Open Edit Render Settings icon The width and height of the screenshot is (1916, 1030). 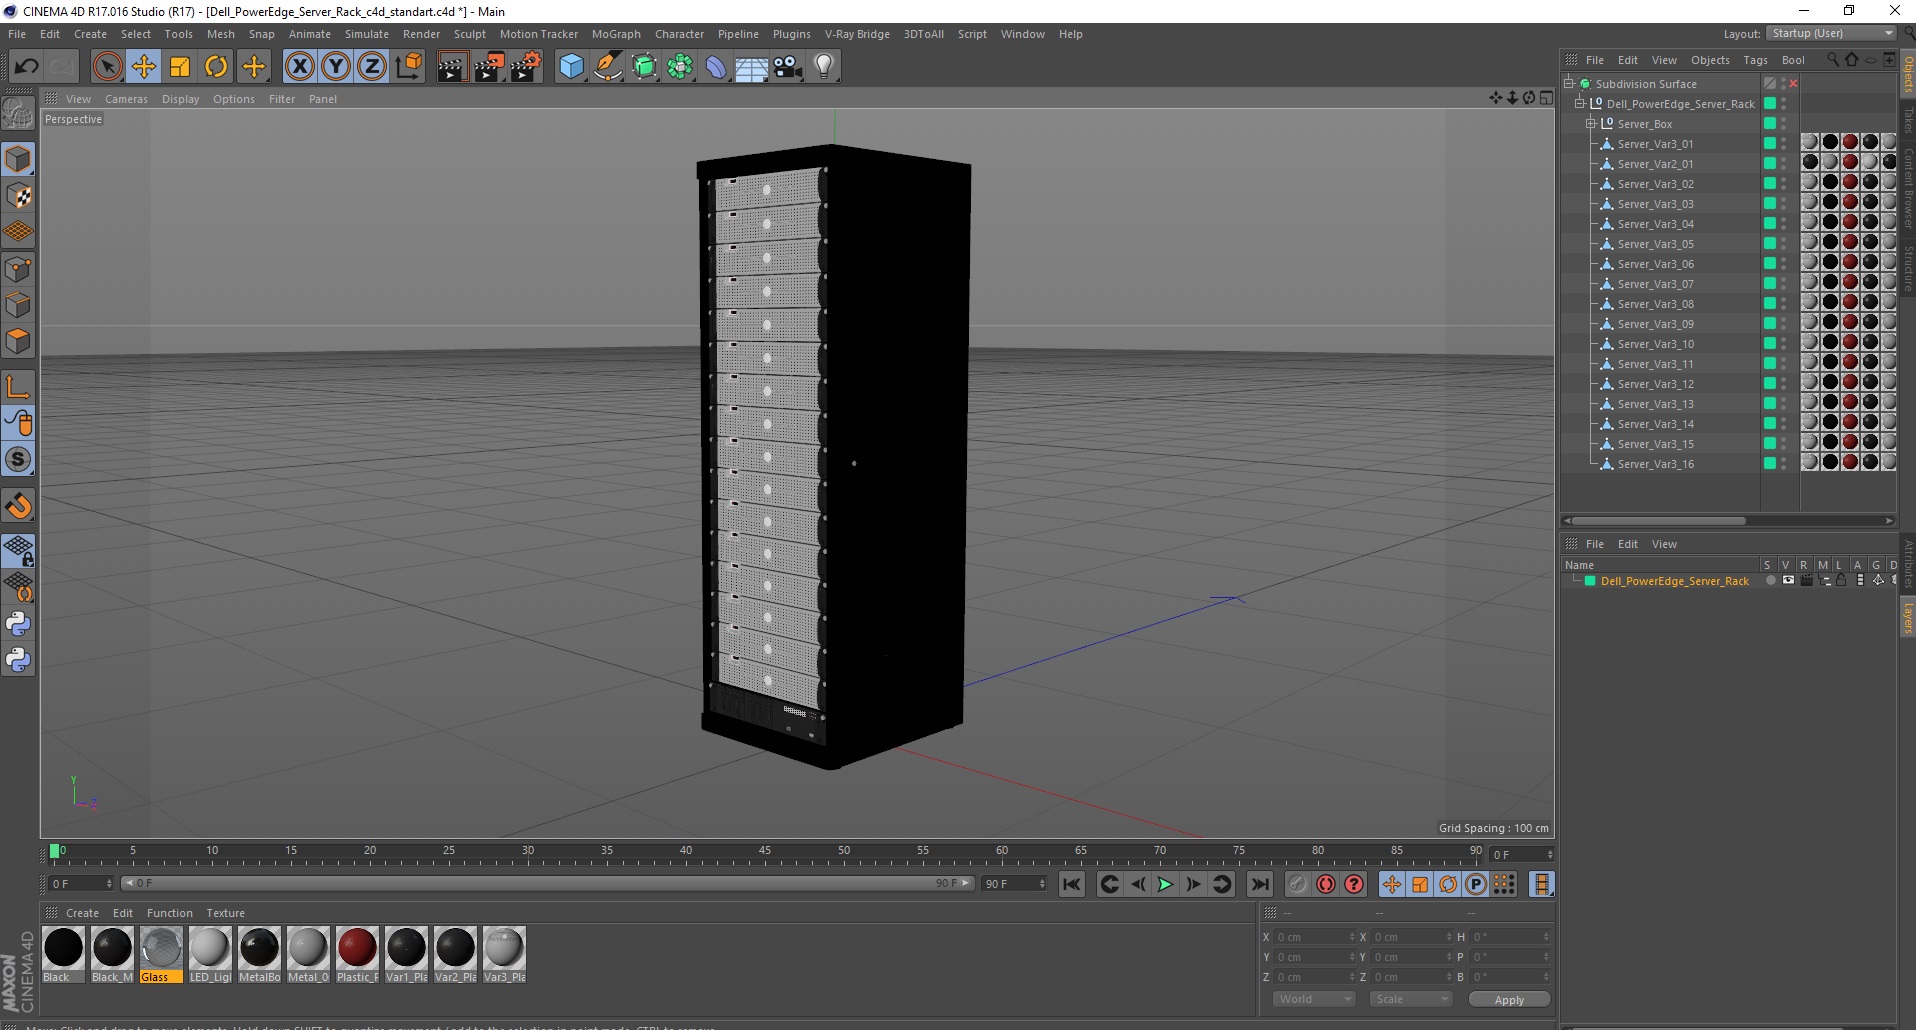click(526, 67)
